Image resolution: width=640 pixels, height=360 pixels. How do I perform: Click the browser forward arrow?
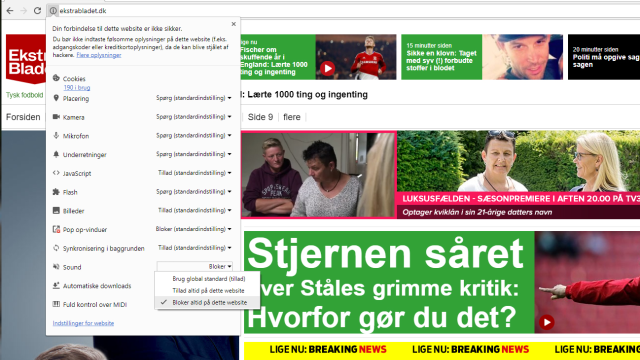(24, 11)
